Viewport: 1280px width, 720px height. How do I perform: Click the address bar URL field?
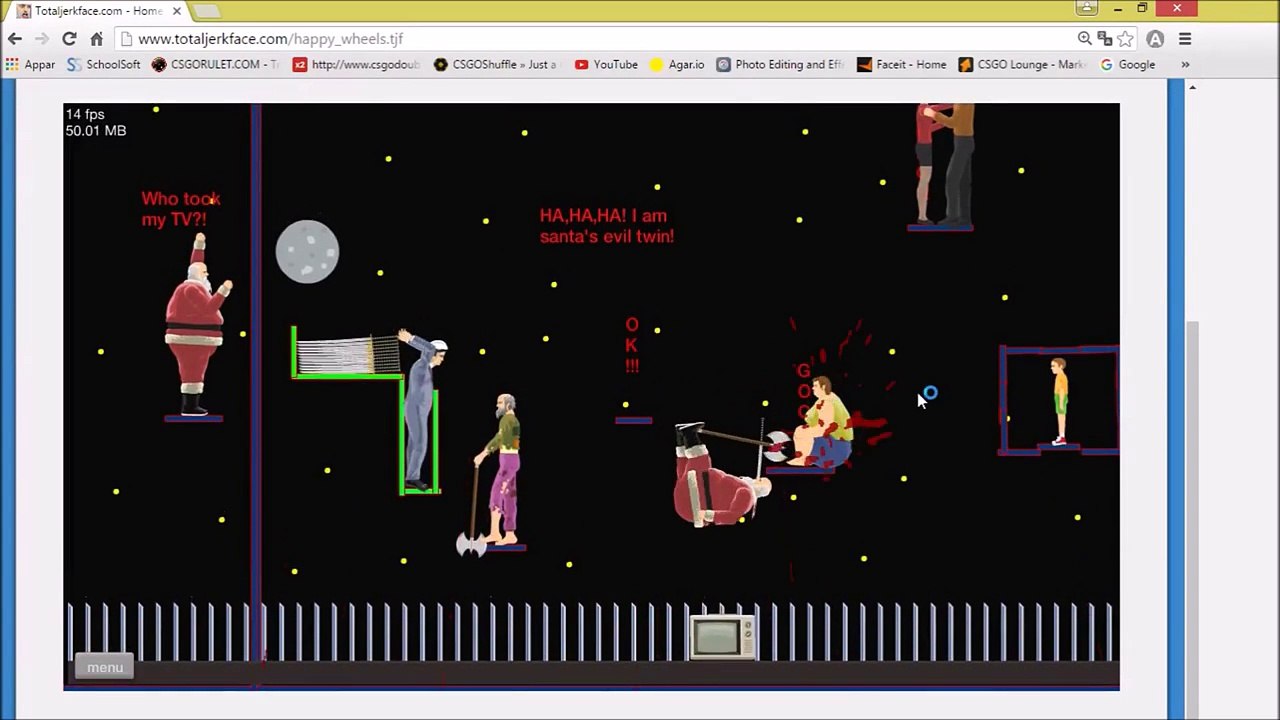click(x=595, y=39)
